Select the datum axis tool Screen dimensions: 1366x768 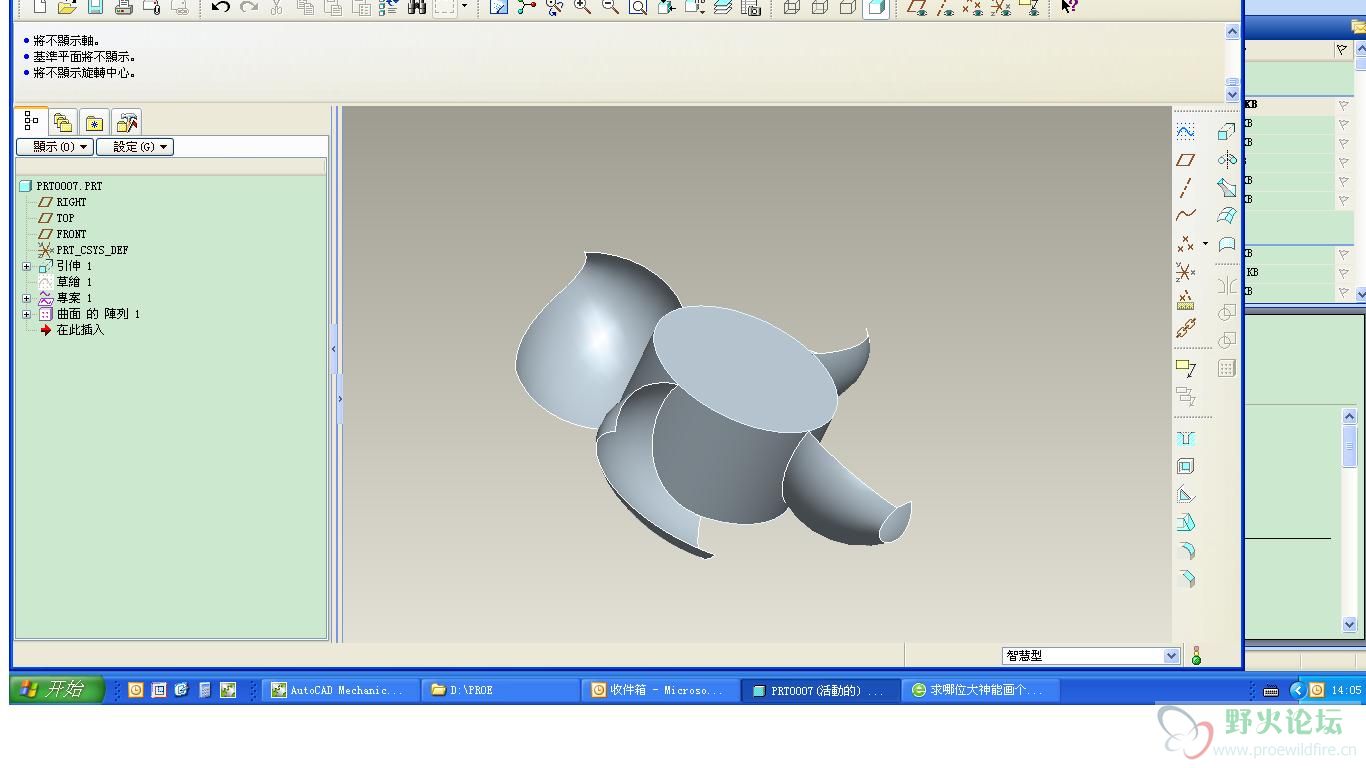[x=1186, y=187]
